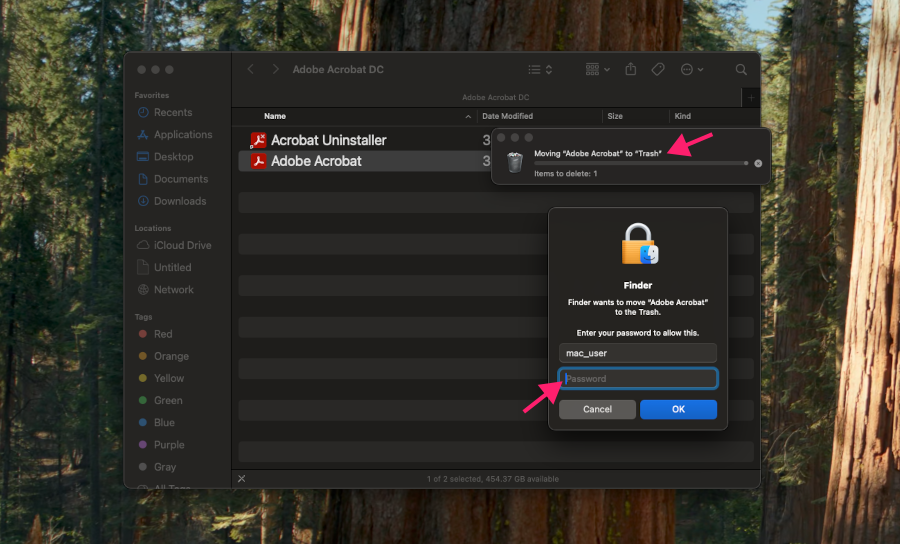Open Recents in the sidebar
Viewport: 900px width, 544px height.
click(x=173, y=112)
